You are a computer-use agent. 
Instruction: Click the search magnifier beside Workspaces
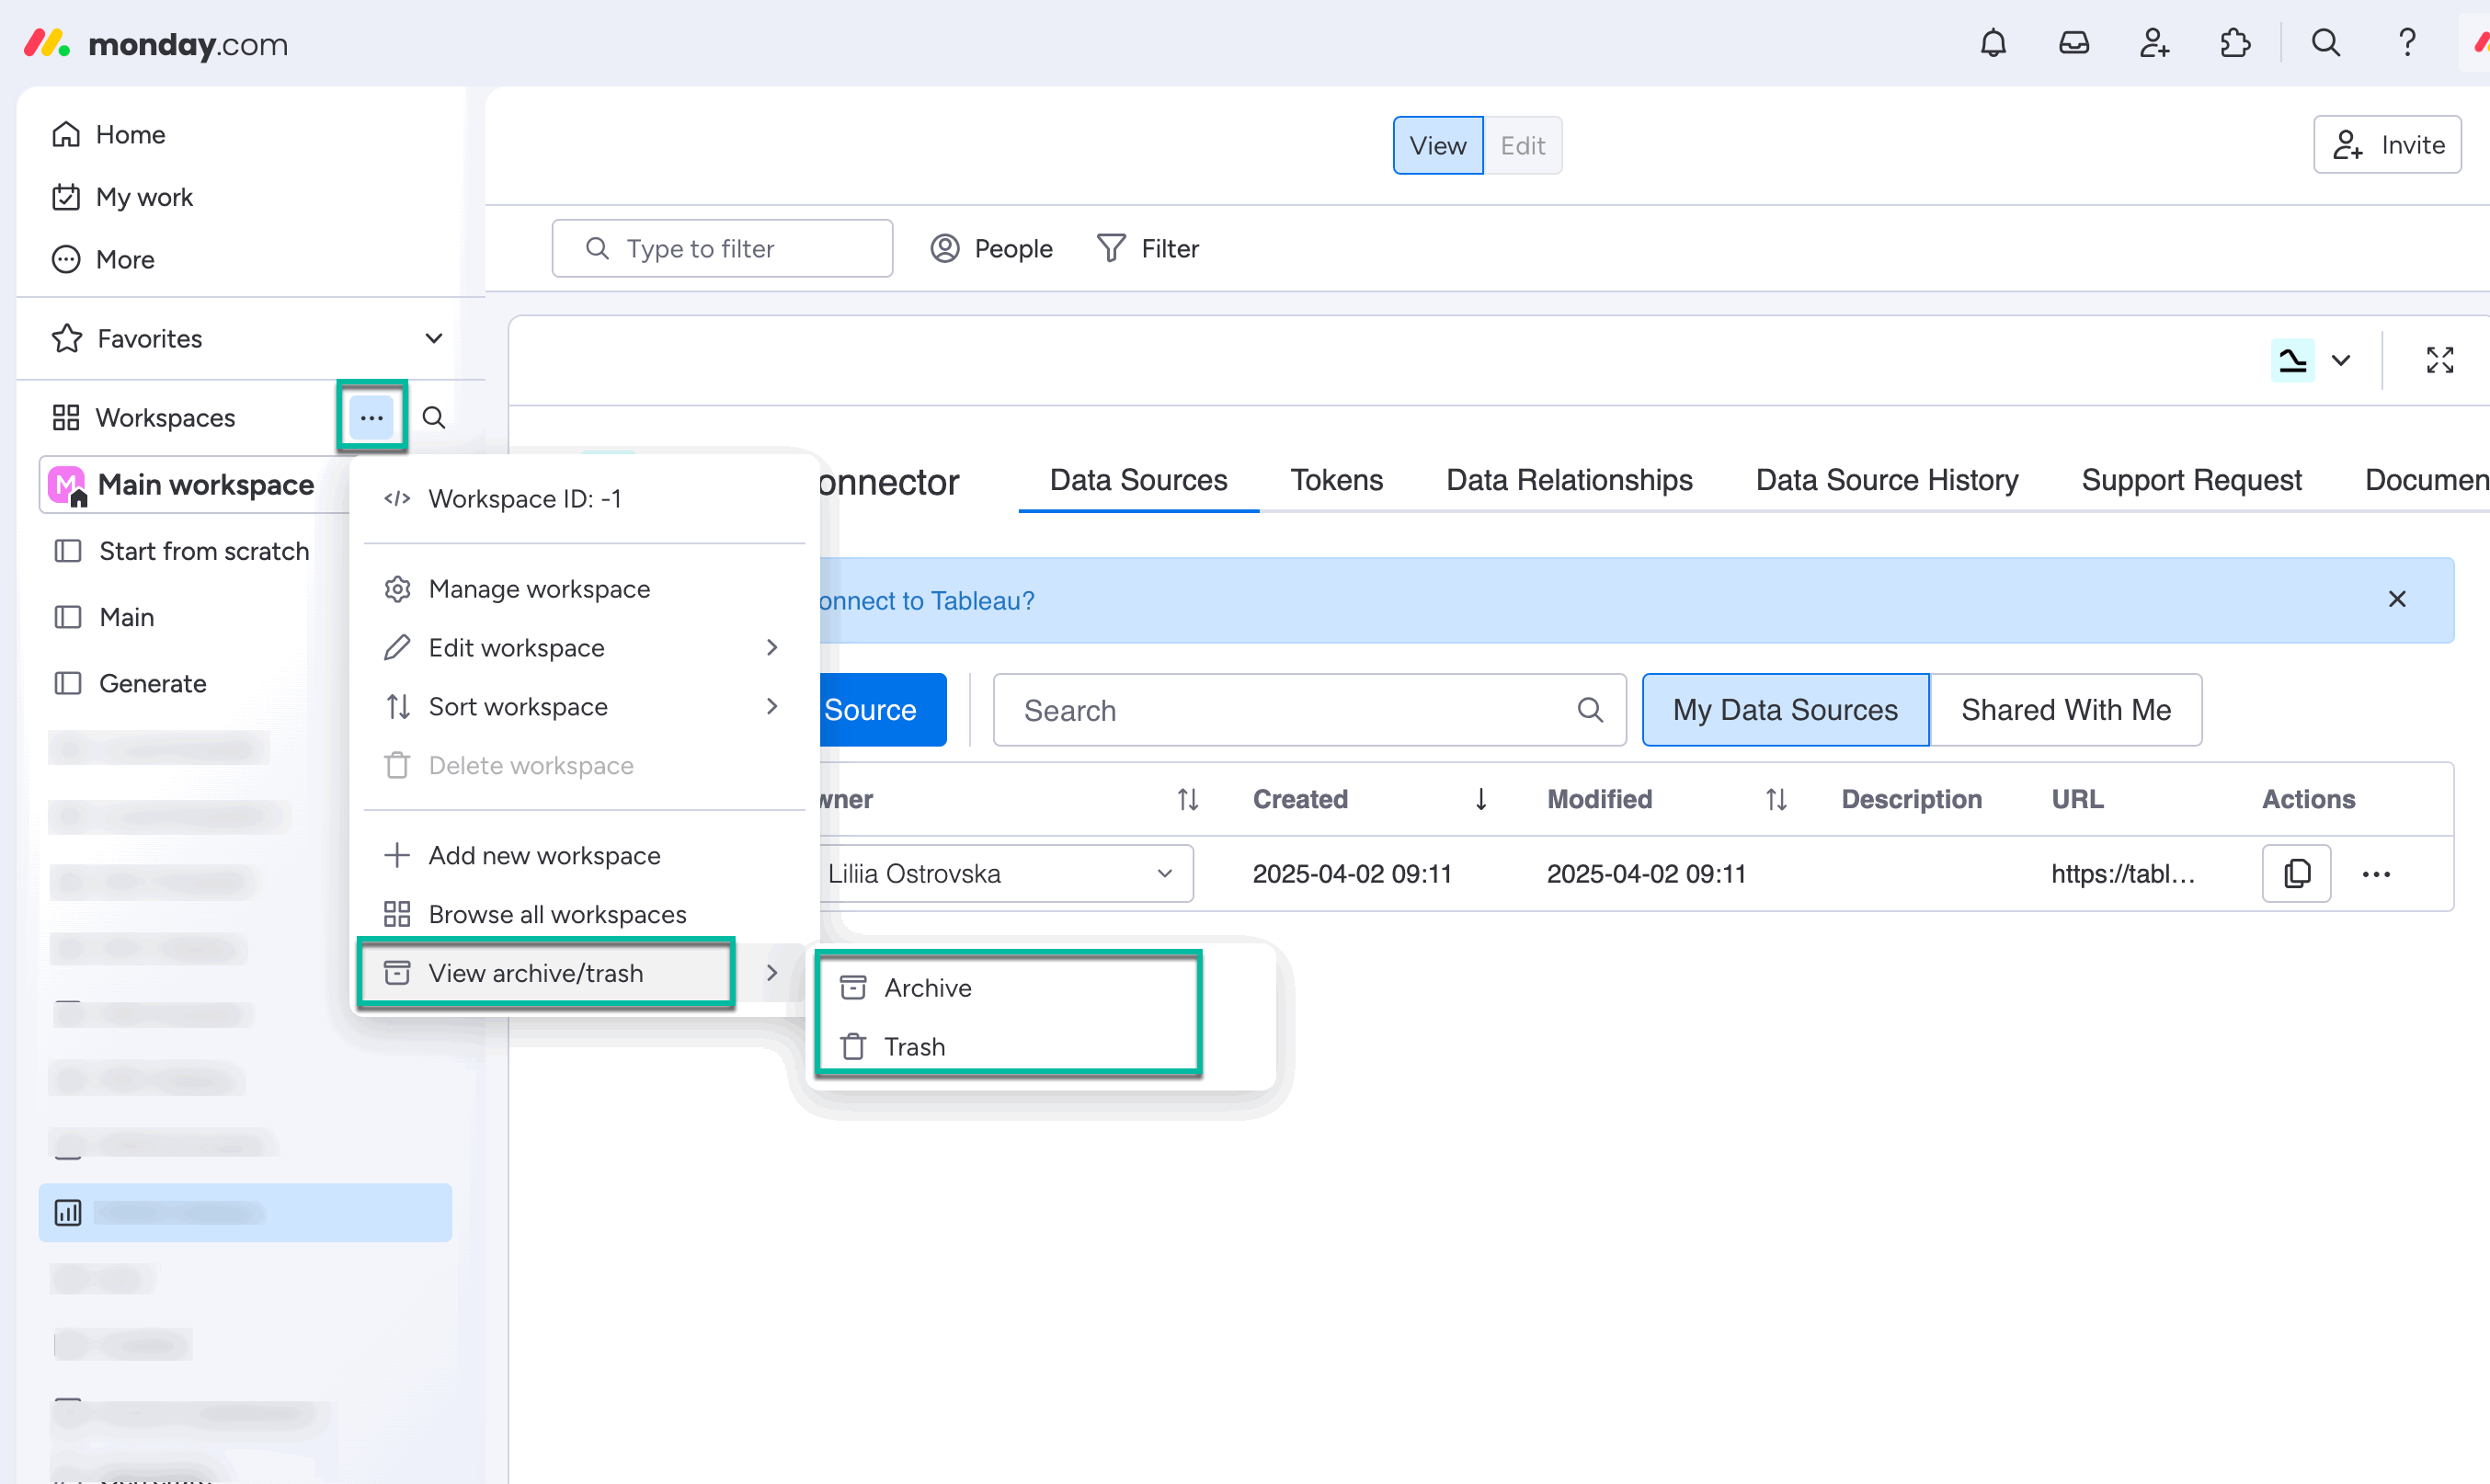click(x=434, y=417)
